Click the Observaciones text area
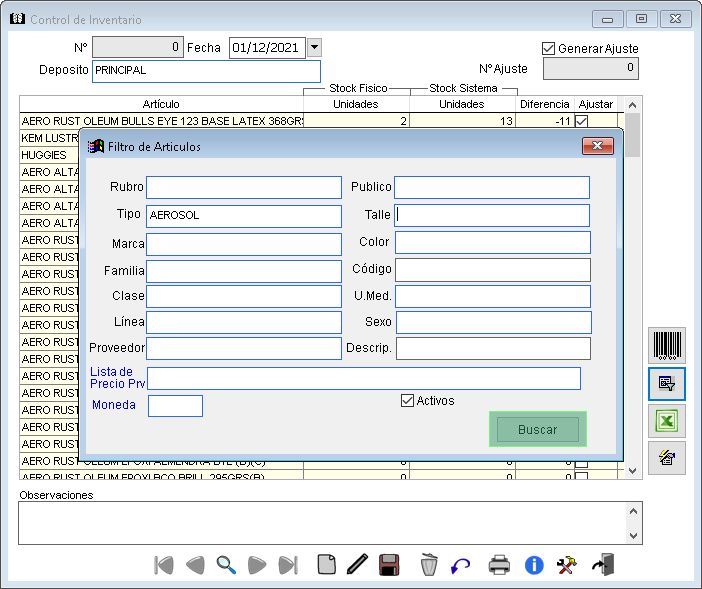702x589 pixels. pos(322,523)
